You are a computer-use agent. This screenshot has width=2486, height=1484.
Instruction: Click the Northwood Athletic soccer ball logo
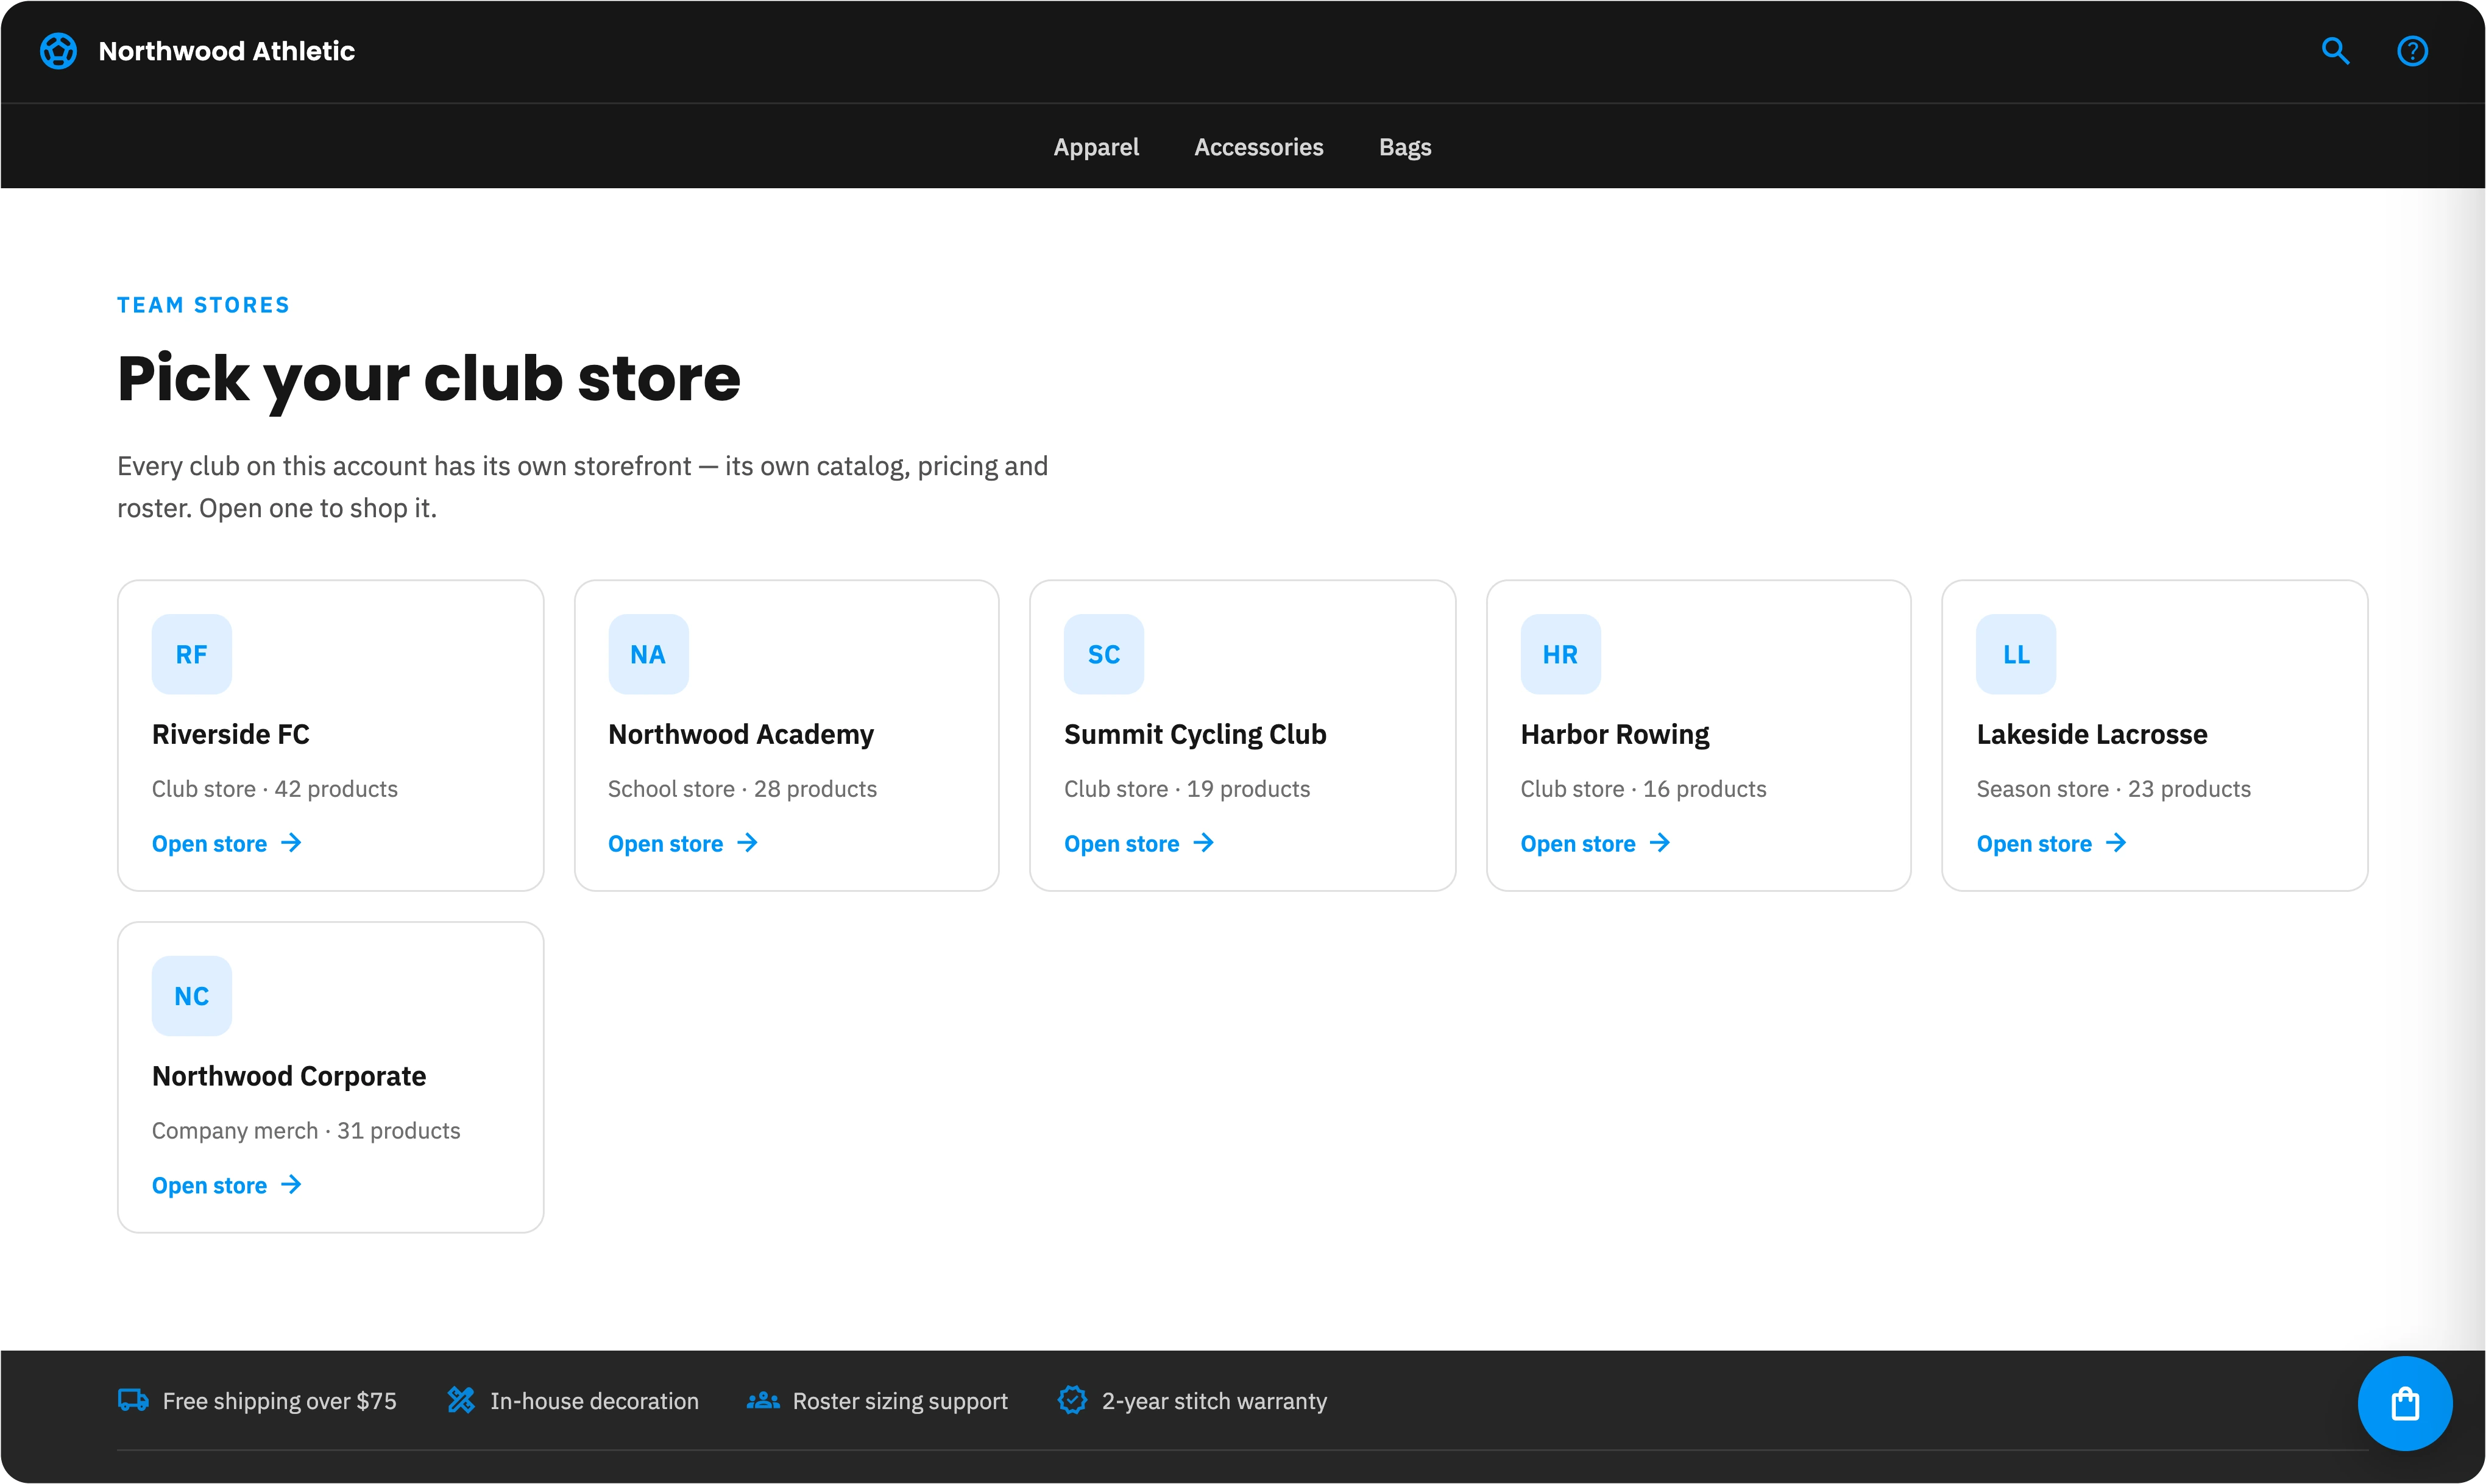click(x=58, y=51)
